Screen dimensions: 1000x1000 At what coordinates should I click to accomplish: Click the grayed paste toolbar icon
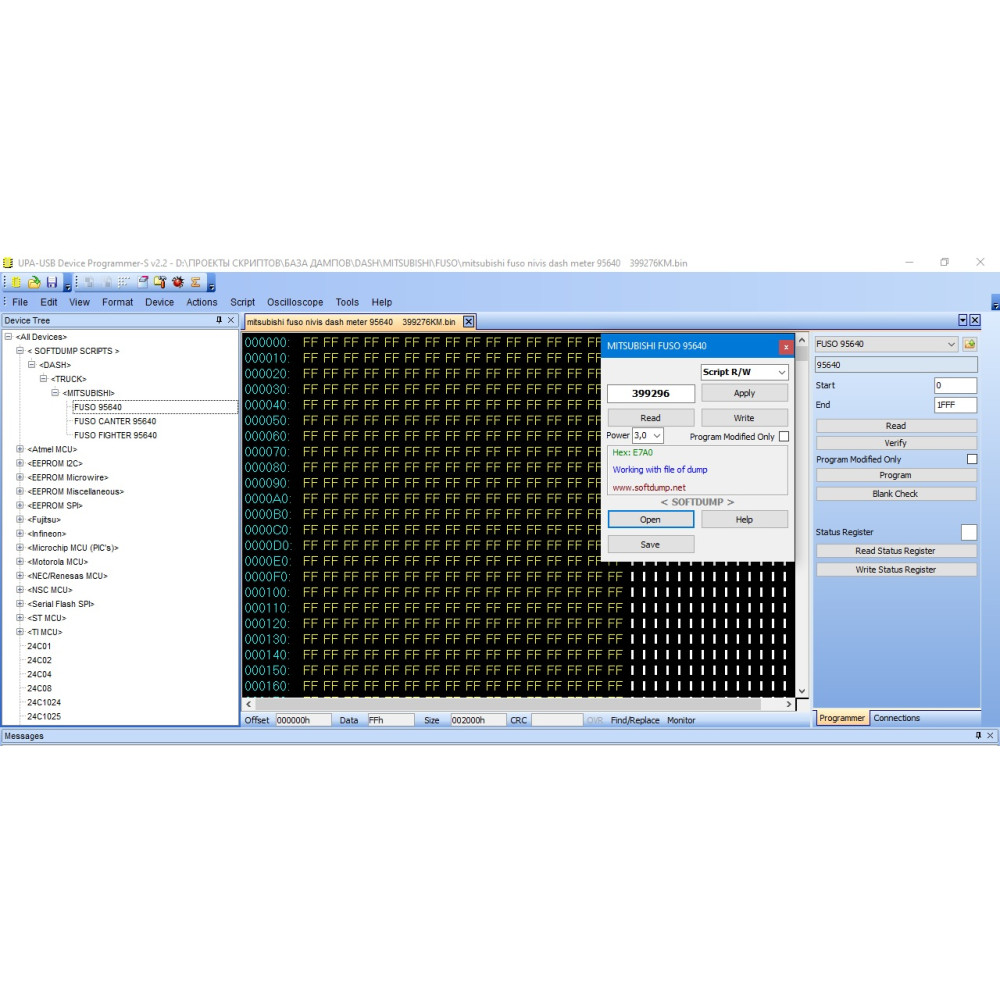(x=107, y=282)
